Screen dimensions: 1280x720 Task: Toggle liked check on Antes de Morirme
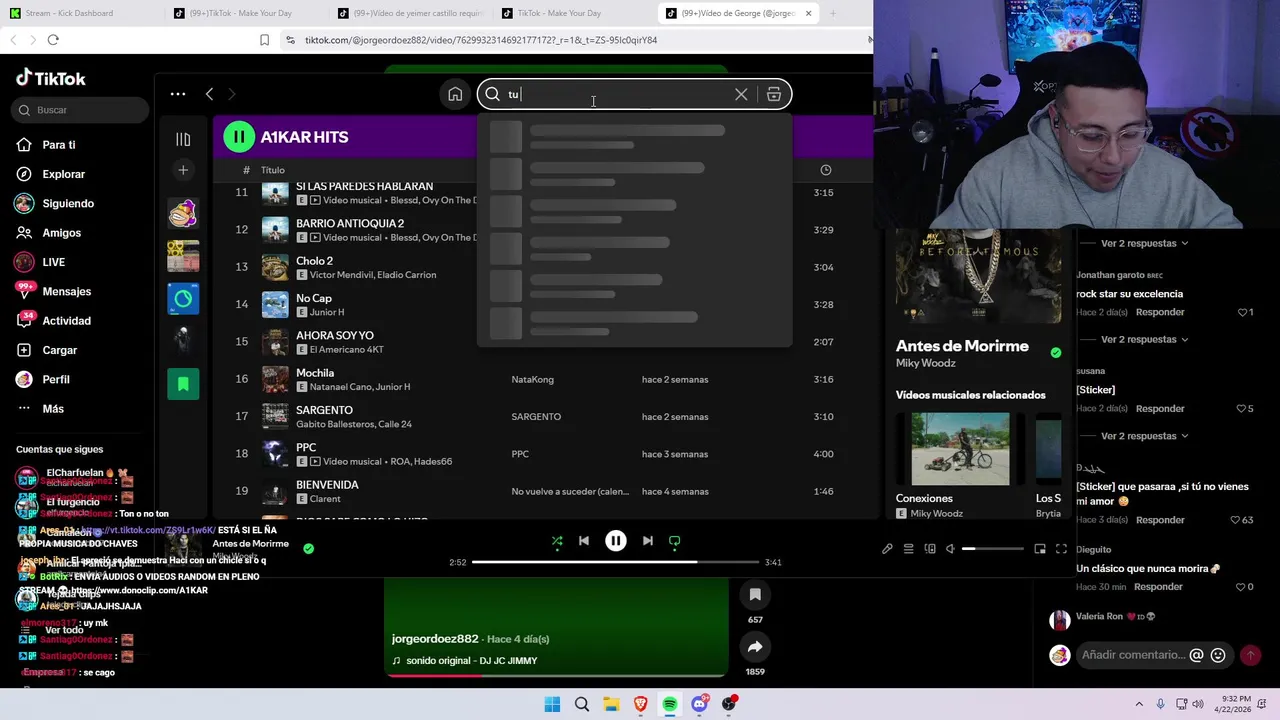[x=1056, y=352]
